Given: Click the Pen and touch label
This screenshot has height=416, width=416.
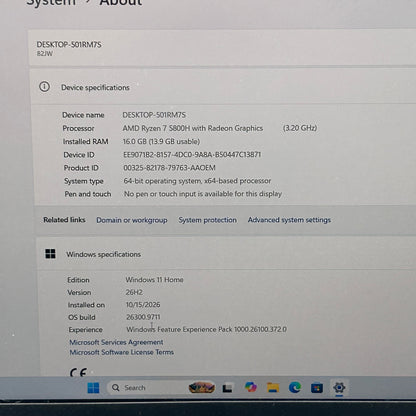Looking at the screenshot, I should (x=88, y=194).
